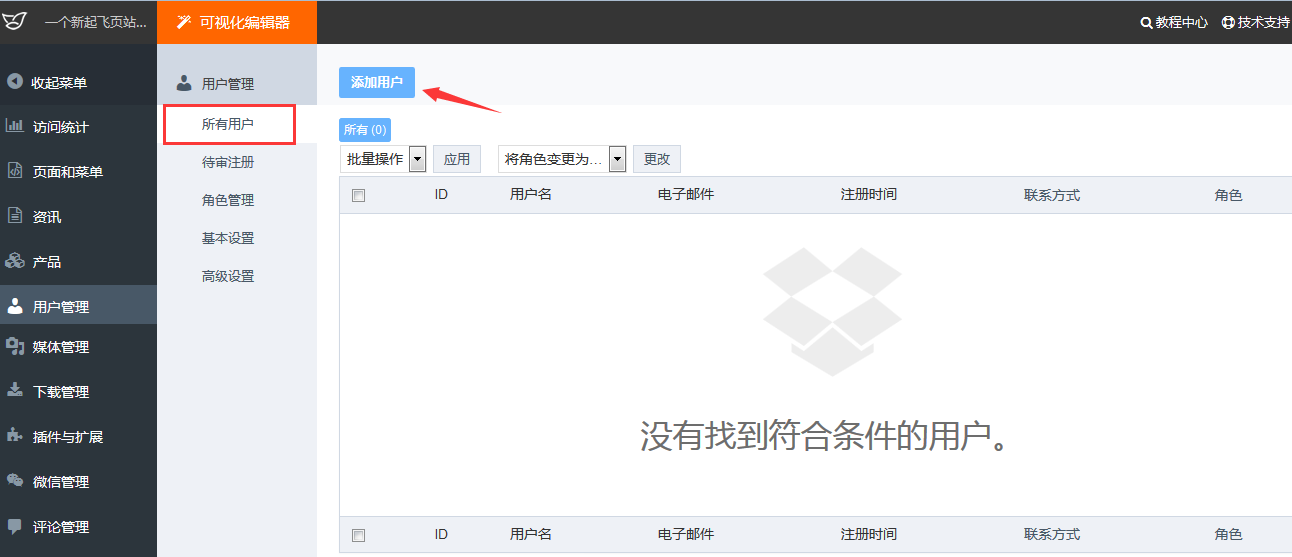
Task: Click the bottom 用户名 footer column label
Action: [531, 534]
